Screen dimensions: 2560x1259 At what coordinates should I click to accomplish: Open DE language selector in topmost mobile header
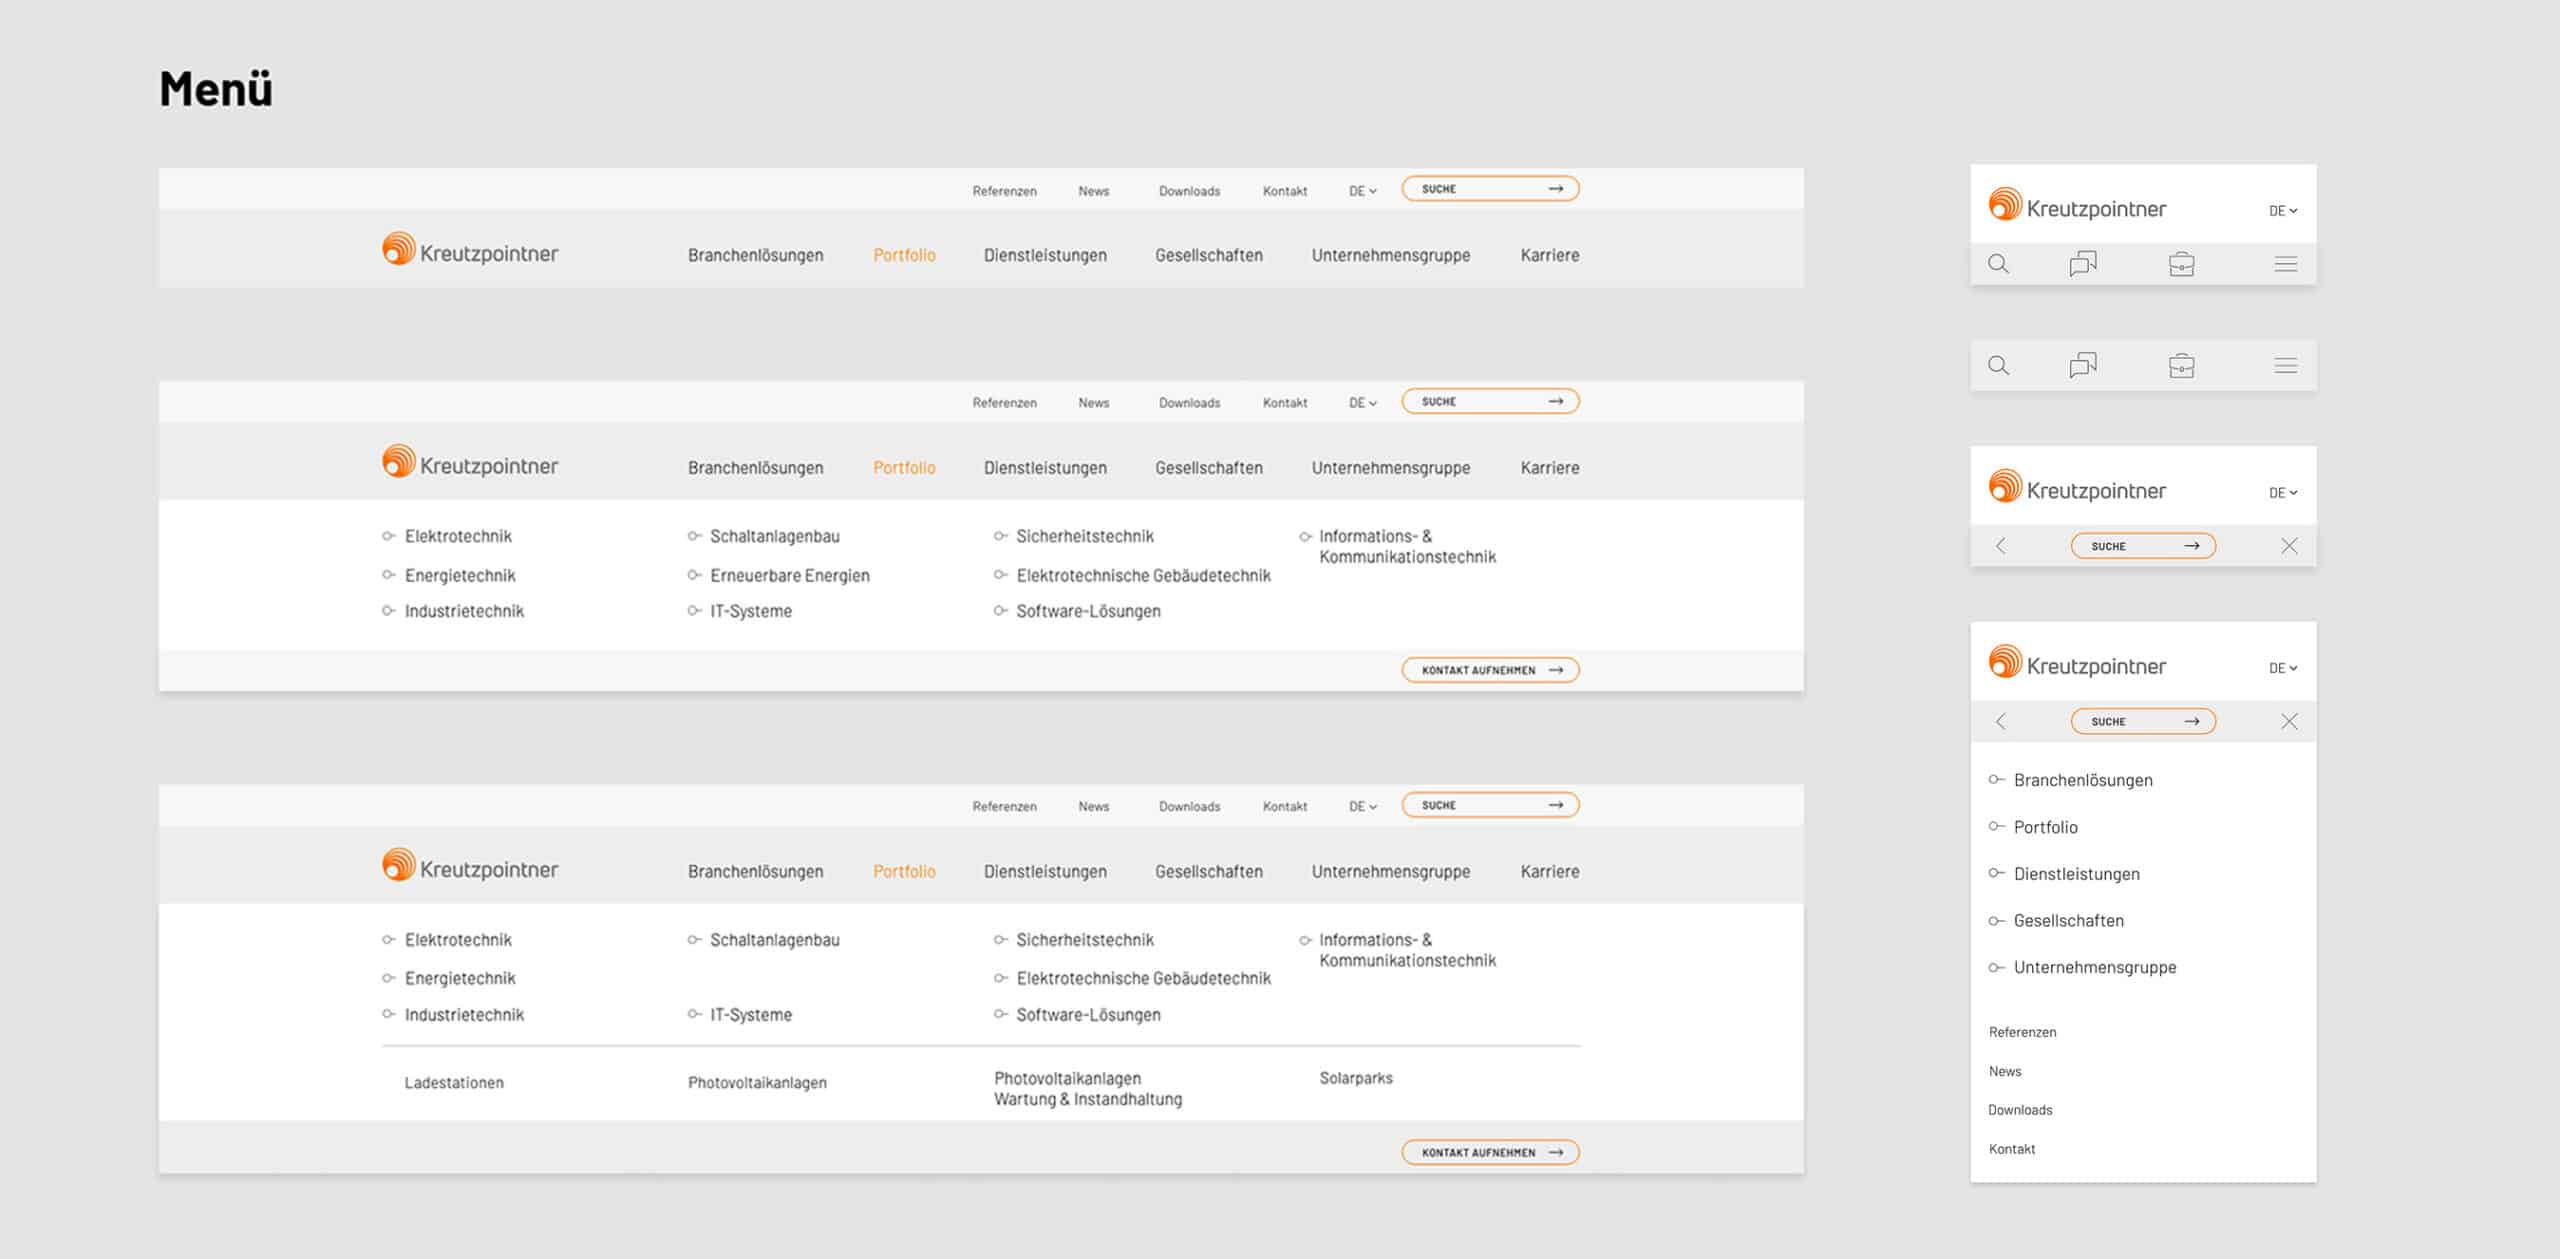2282,211
